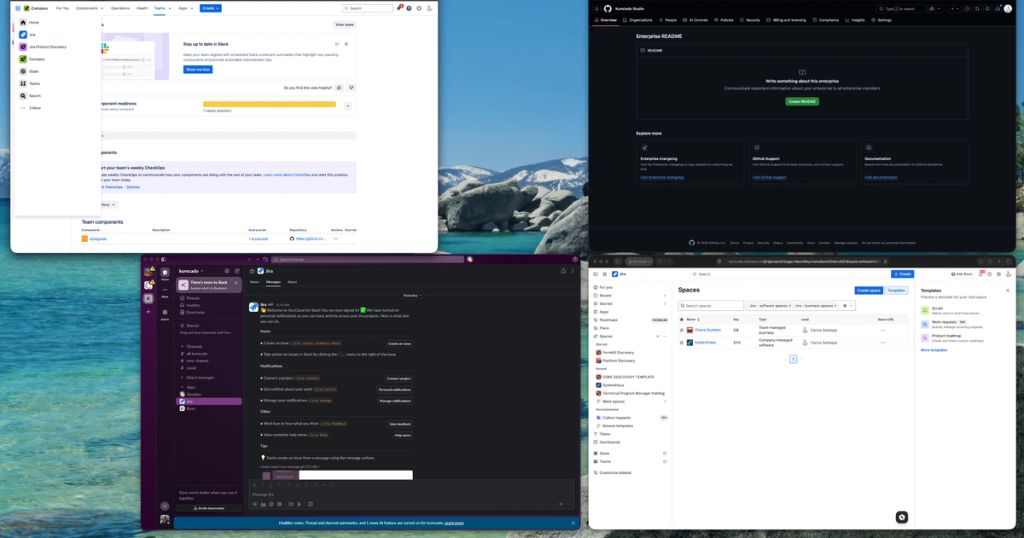Image resolution: width=1024 pixels, height=538 pixels.
Task: Click the yellow component readiness progress bar
Action: [270, 104]
